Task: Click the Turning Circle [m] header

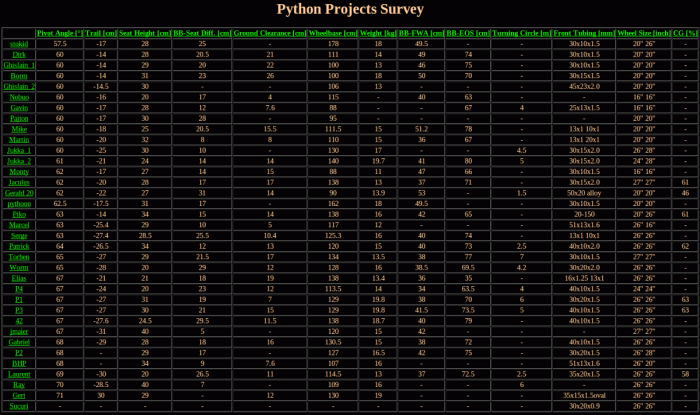Action: (x=521, y=33)
